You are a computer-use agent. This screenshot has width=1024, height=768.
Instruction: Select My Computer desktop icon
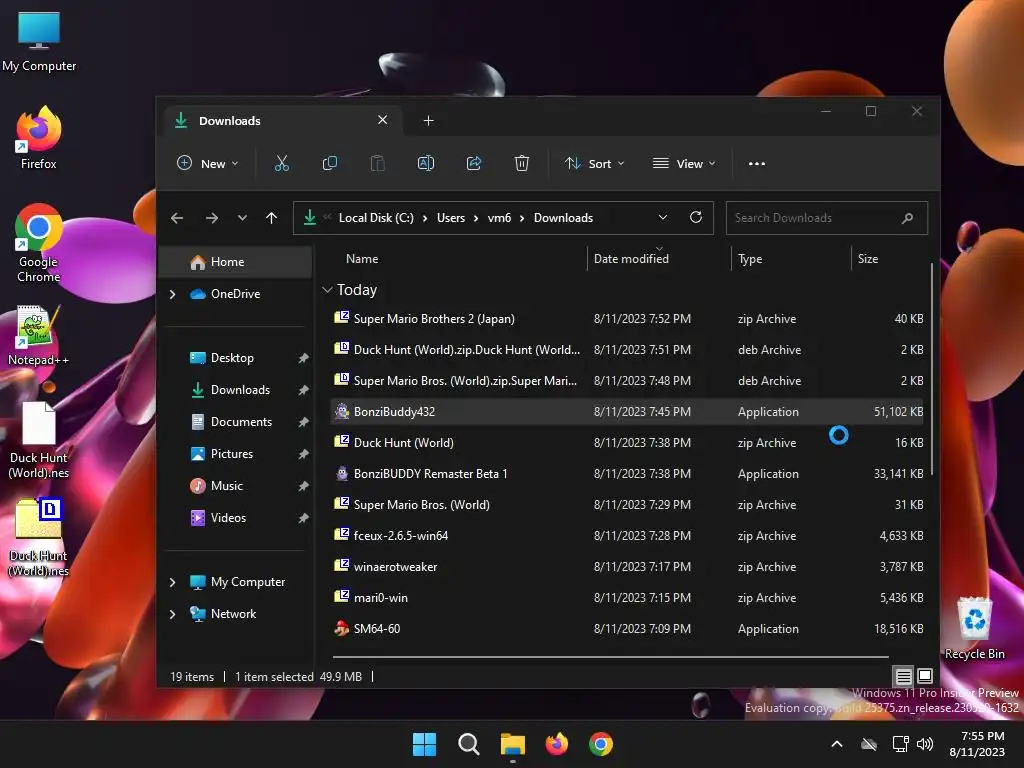click(39, 42)
